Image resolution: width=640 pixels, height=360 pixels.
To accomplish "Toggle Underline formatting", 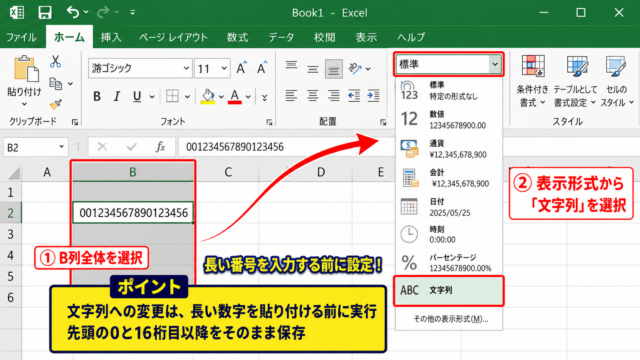I will click(x=137, y=96).
